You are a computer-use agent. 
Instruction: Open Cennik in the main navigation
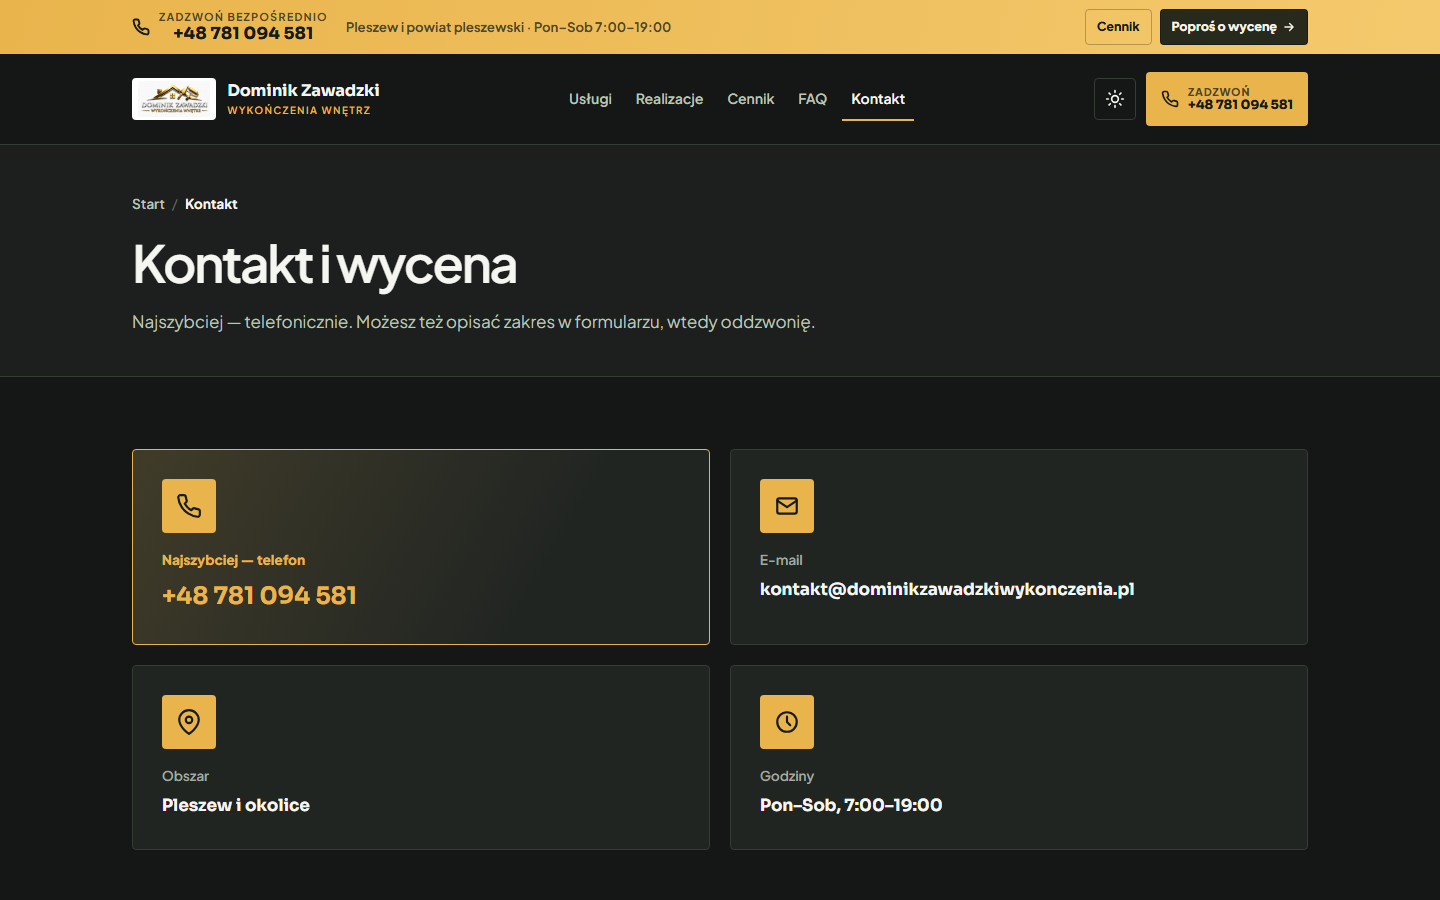click(751, 99)
